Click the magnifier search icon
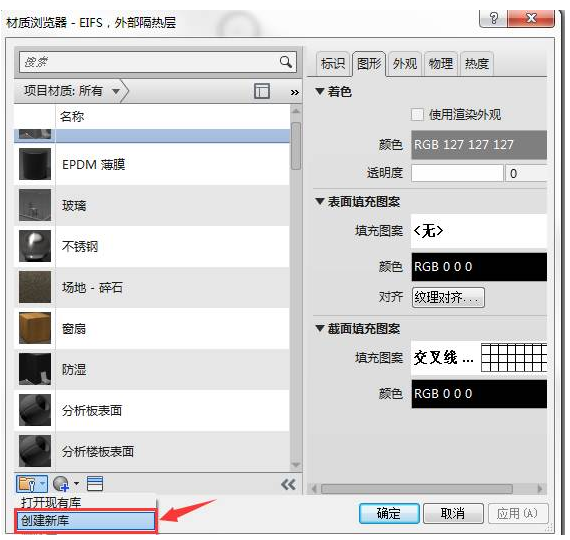 286,62
